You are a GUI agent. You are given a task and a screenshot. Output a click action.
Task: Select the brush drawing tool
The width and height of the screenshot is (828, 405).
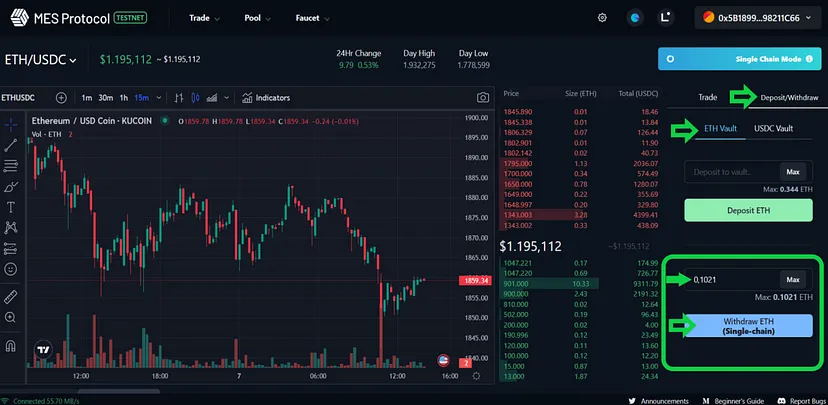point(11,186)
